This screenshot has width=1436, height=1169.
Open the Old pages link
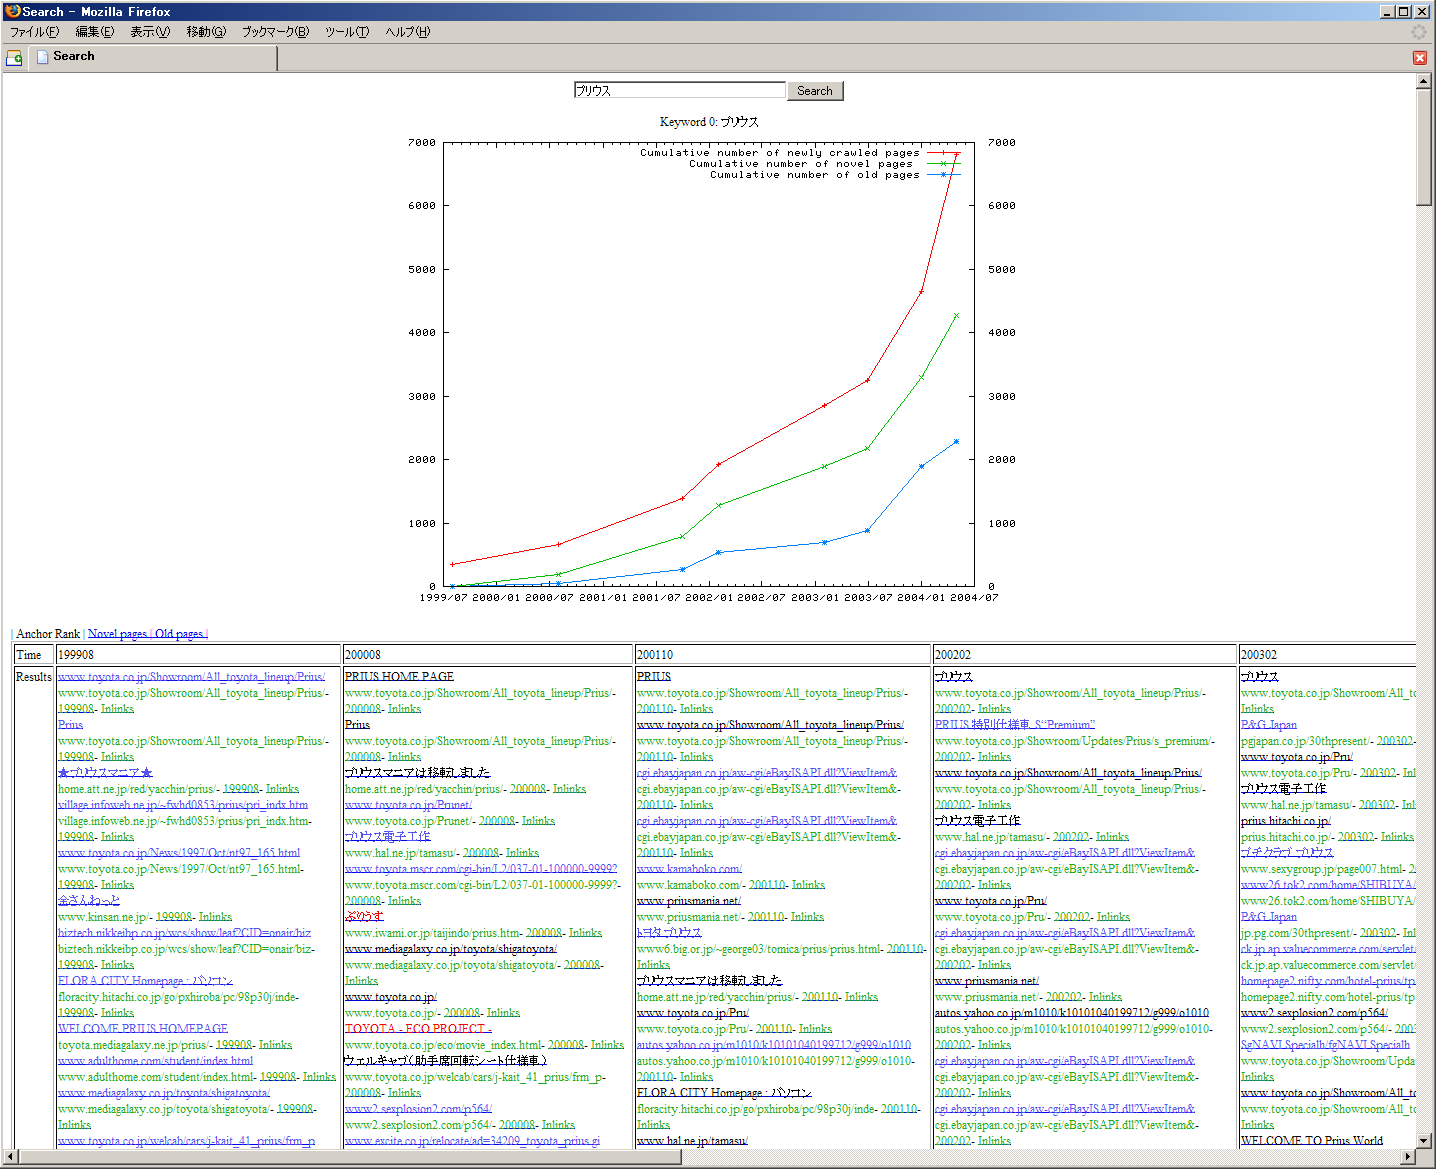[x=178, y=633]
